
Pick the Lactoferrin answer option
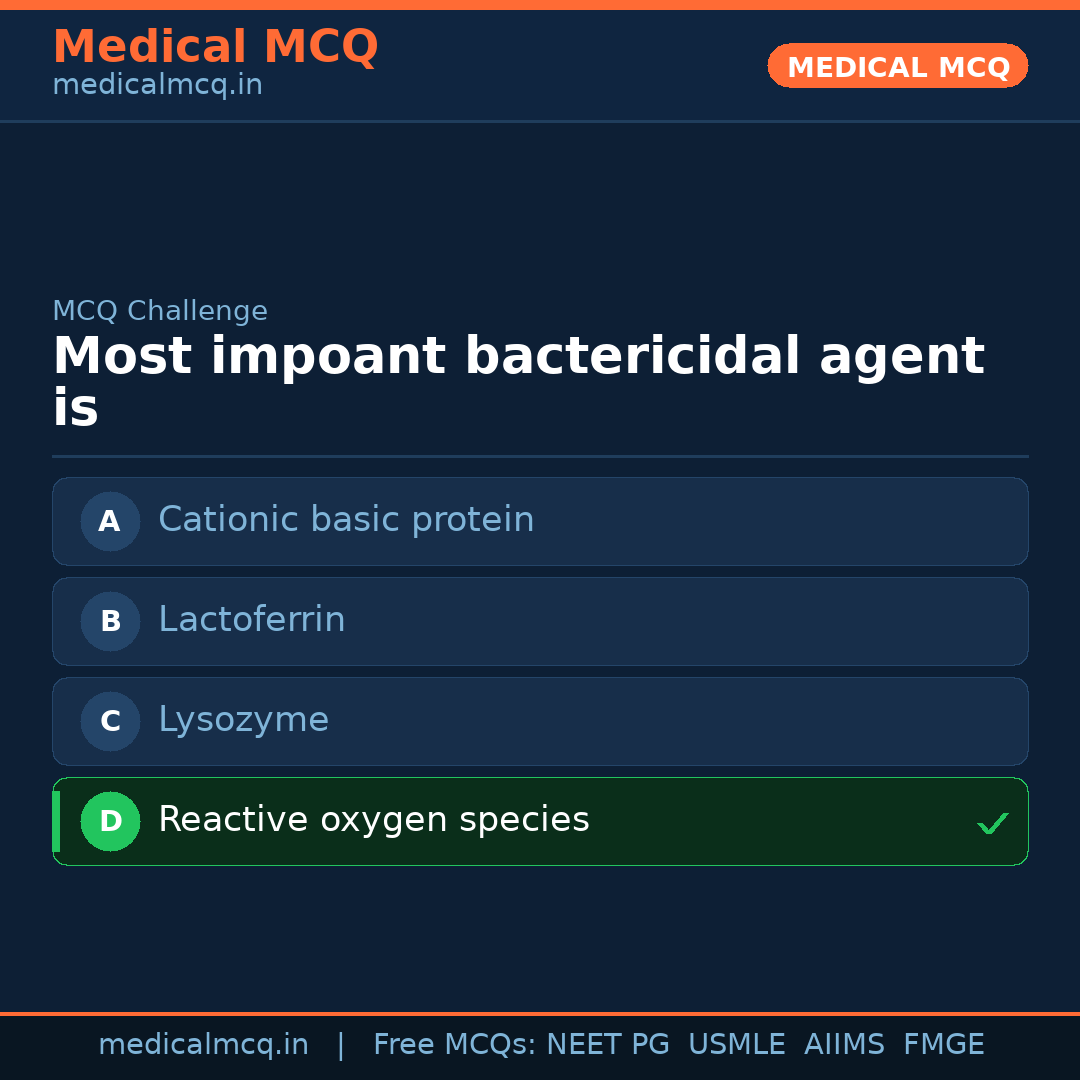252,620
